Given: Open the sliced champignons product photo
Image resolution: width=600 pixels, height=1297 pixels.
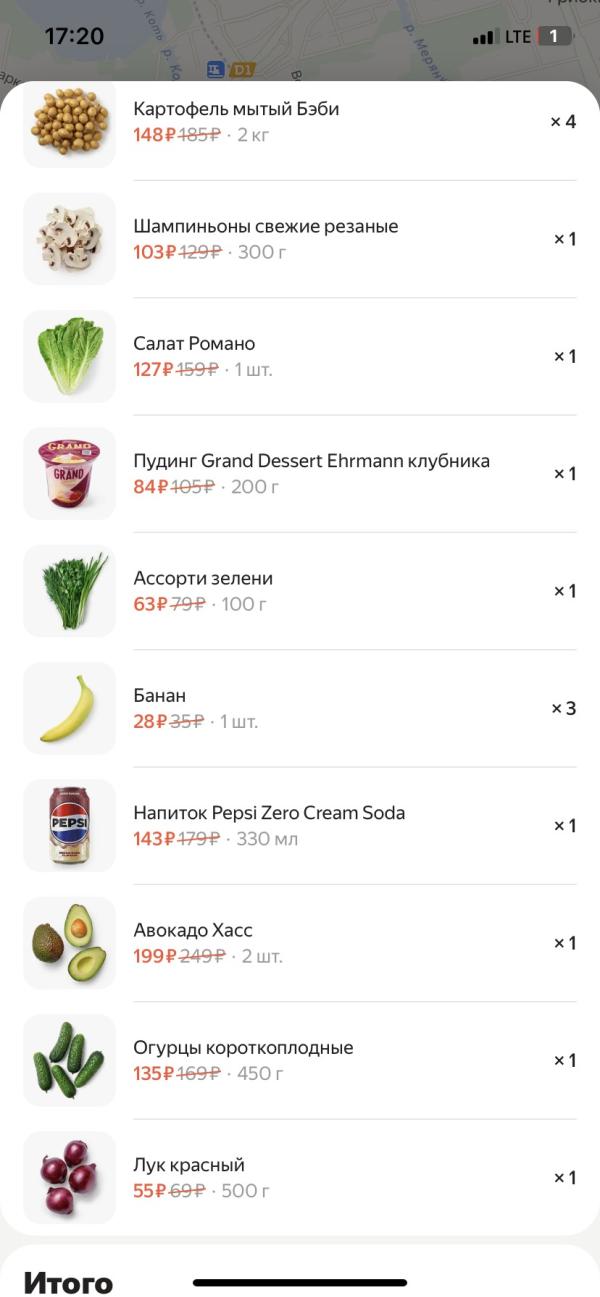Looking at the screenshot, I should tap(69, 239).
